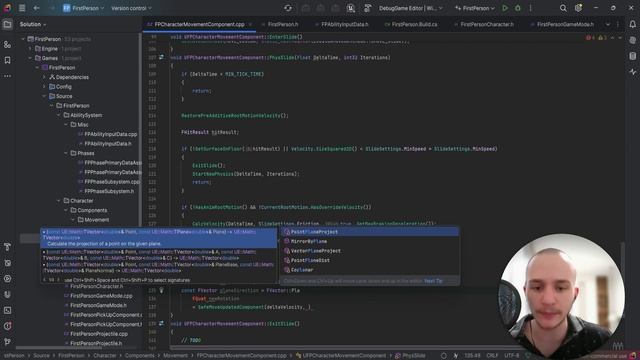Image resolution: width=640 pixels, height=360 pixels.
Task: Expand the Engine node in solution tree
Action: click(x=30, y=49)
